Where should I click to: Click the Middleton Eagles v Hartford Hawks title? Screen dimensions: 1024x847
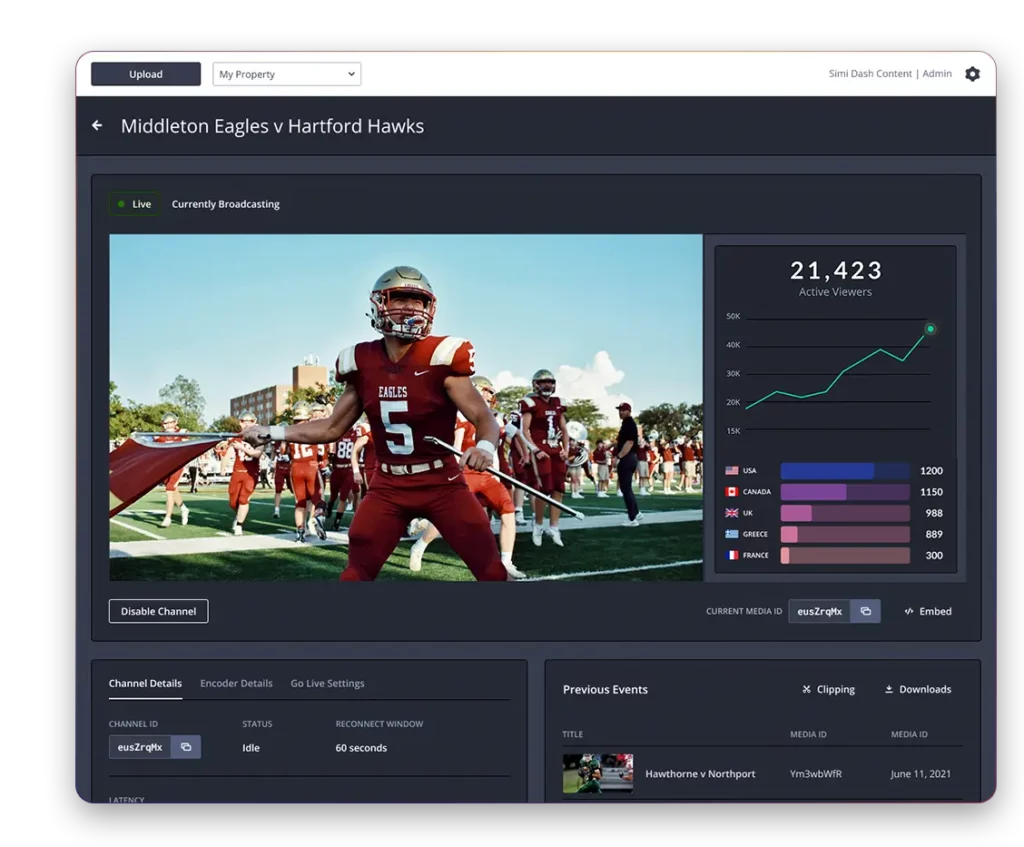pyautogui.click(x=272, y=126)
